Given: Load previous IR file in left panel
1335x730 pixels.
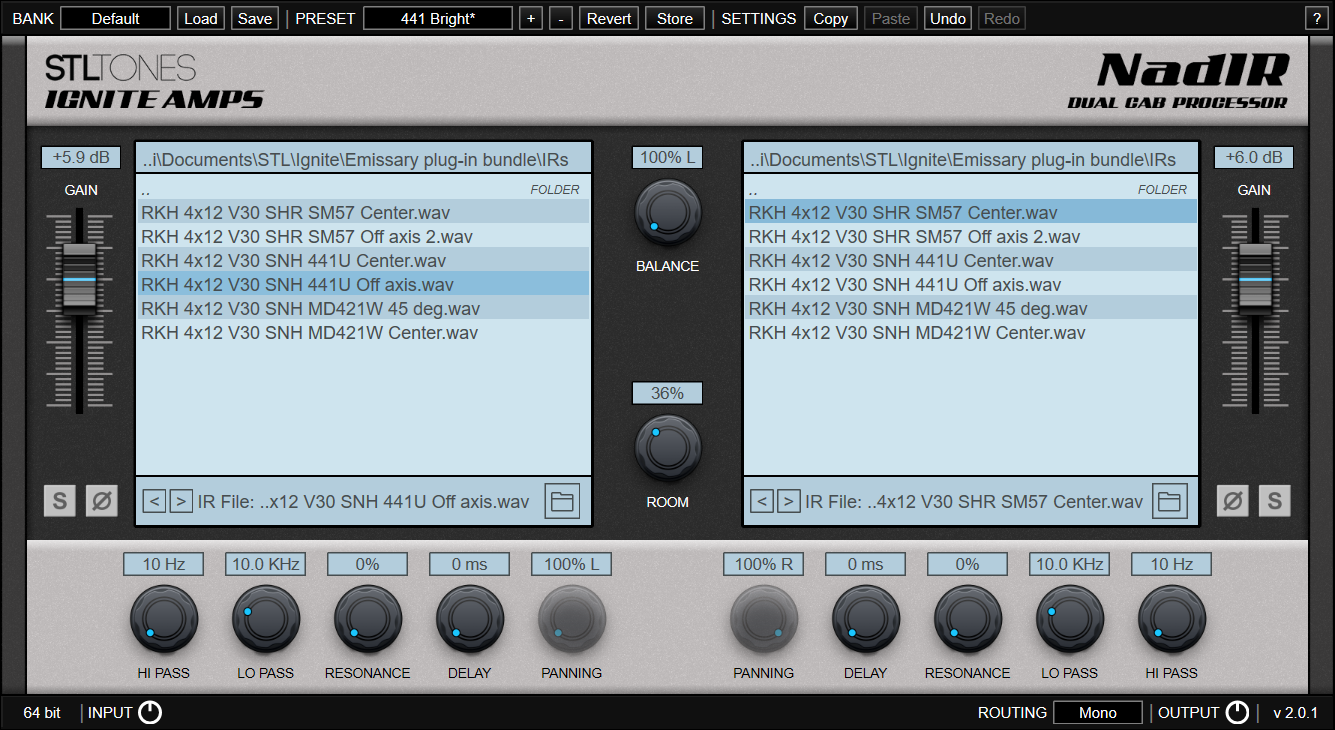Looking at the screenshot, I should tap(154, 501).
